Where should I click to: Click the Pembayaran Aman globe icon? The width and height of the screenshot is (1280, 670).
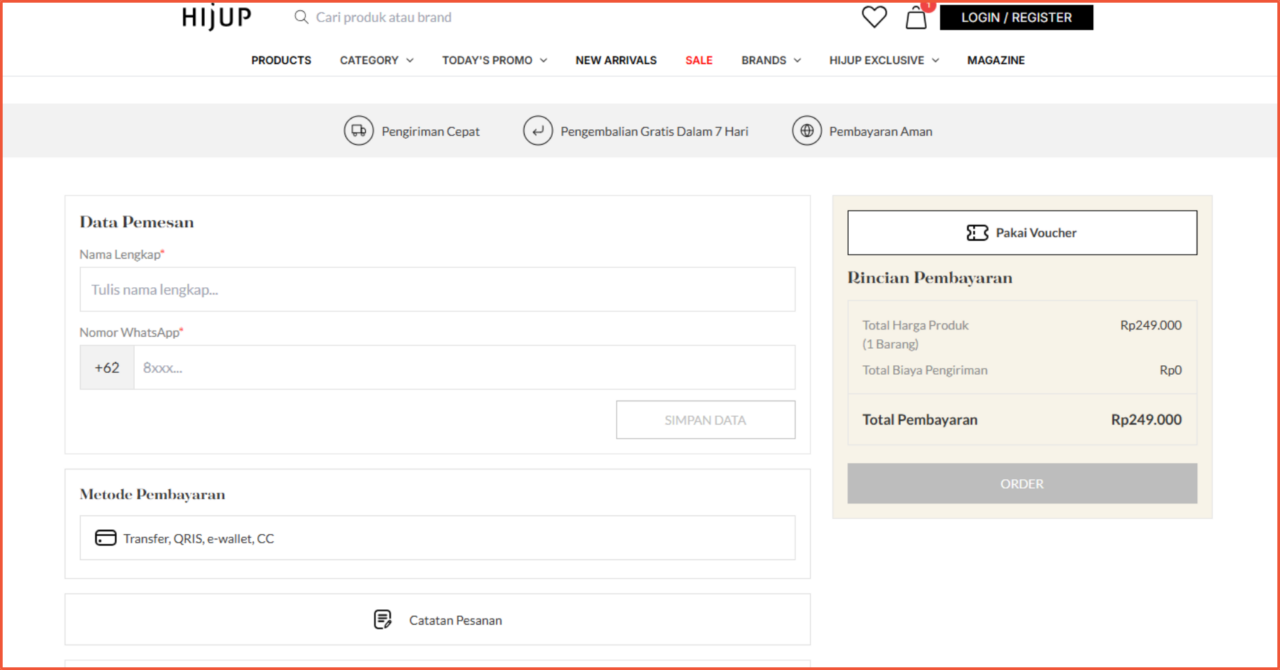click(807, 131)
